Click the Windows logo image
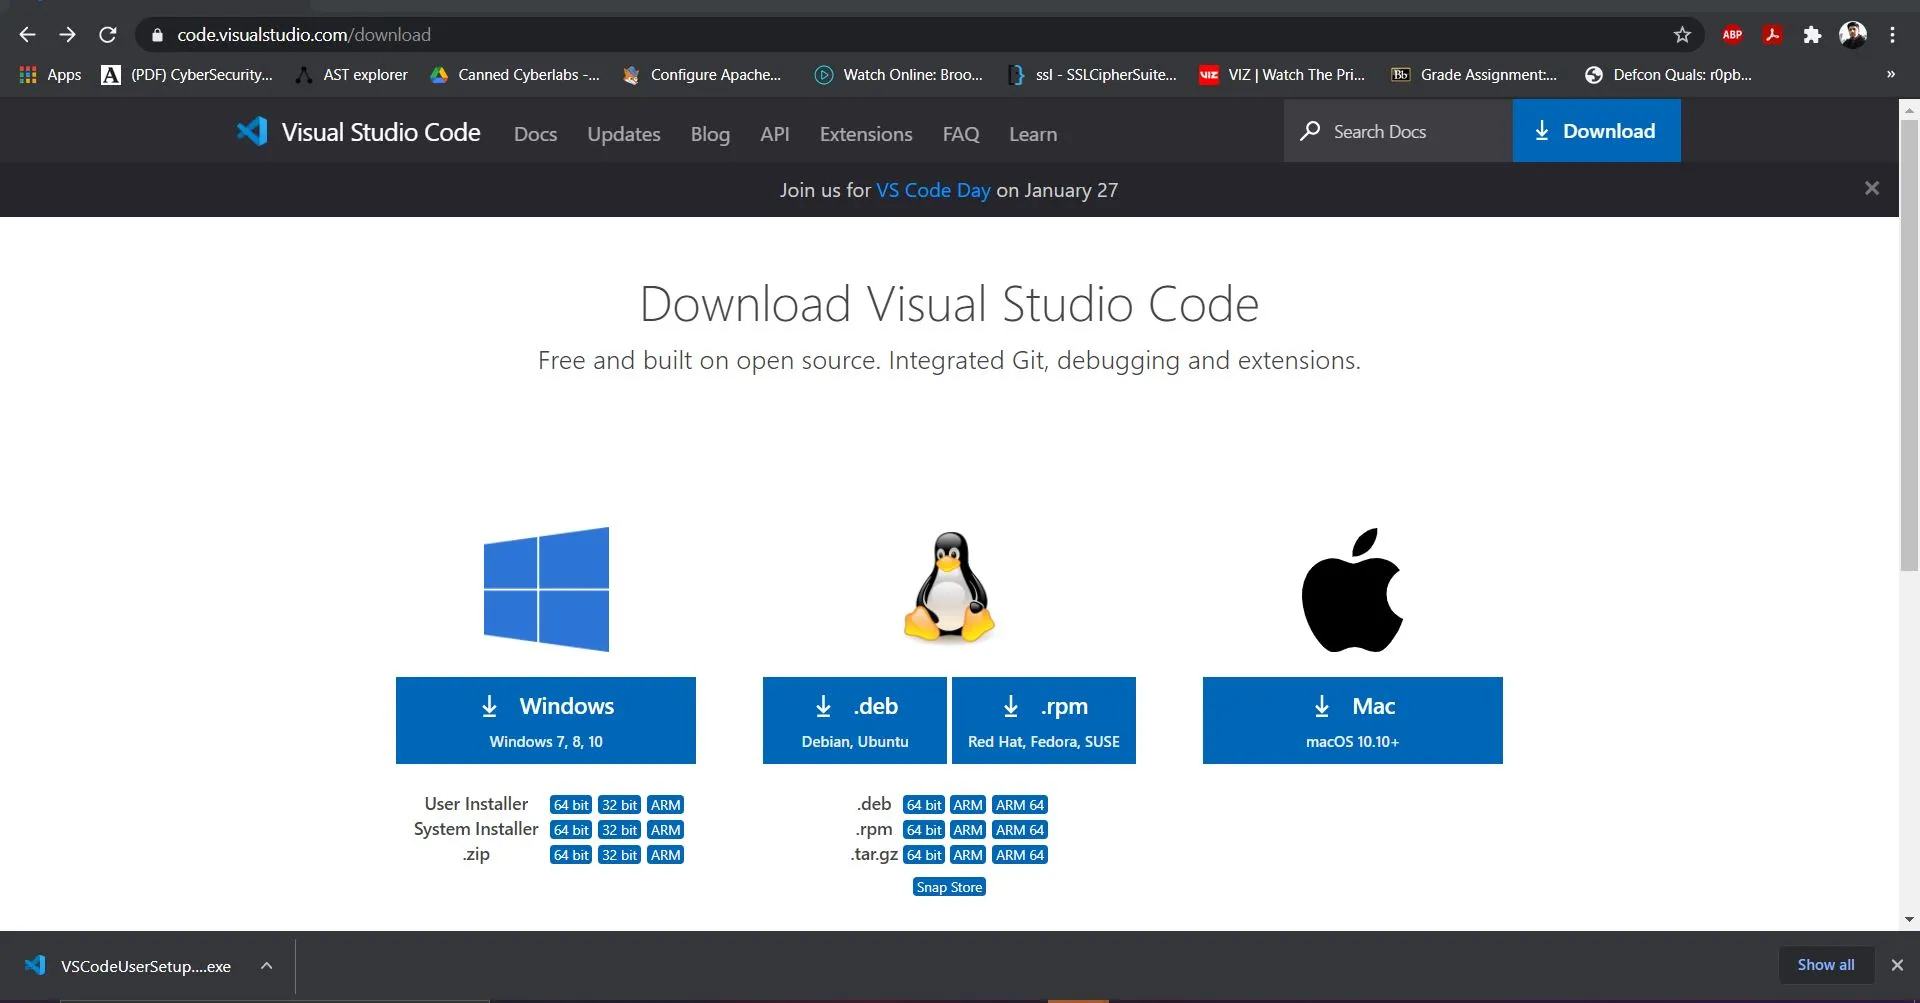The width and height of the screenshot is (1920, 1003). point(546,589)
